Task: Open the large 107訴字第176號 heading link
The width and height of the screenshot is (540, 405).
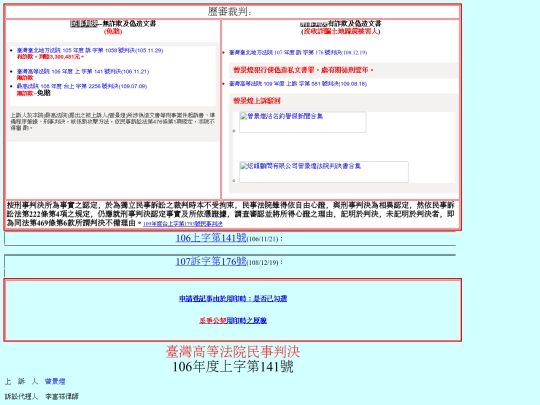Action: 211,261
